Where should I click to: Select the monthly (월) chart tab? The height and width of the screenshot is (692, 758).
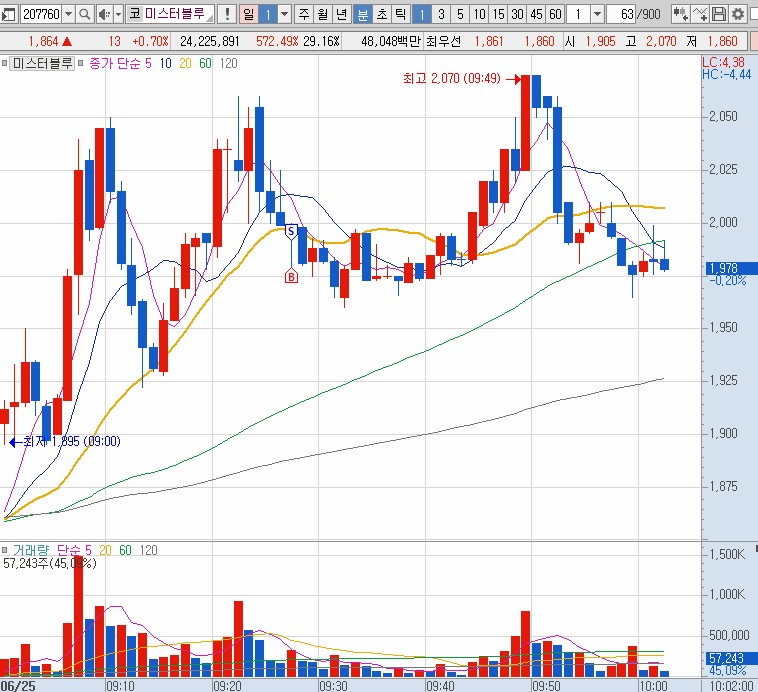click(323, 14)
